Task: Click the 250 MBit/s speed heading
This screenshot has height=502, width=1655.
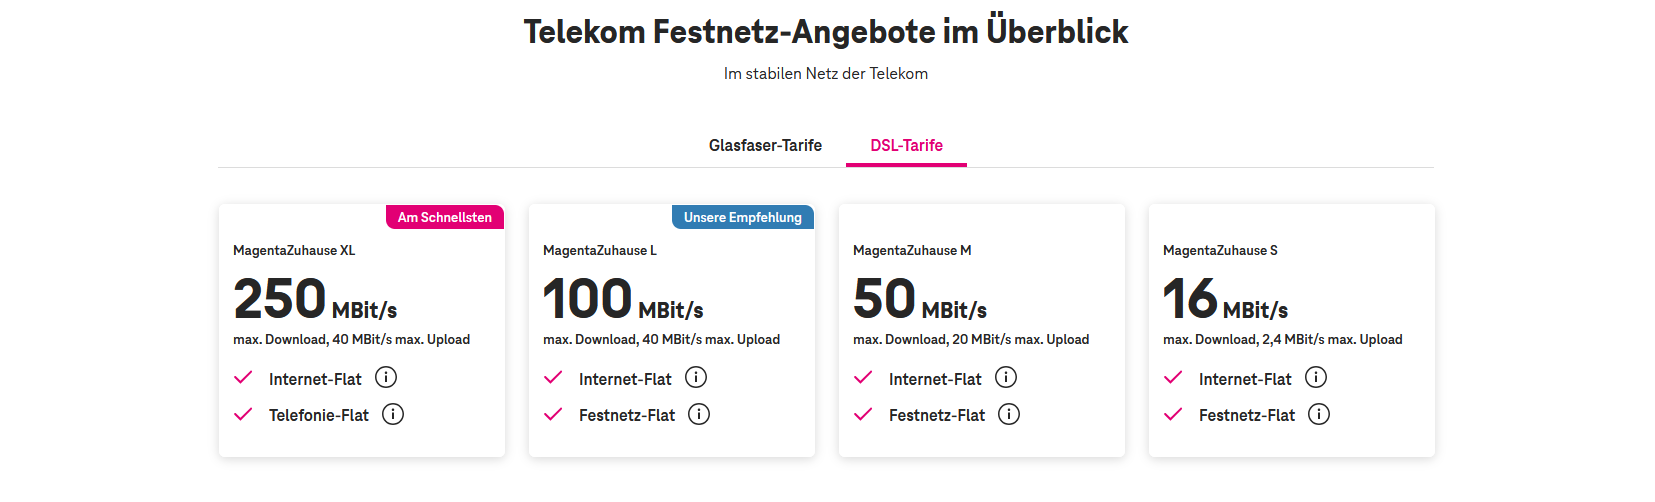Action: [x=315, y=300]
